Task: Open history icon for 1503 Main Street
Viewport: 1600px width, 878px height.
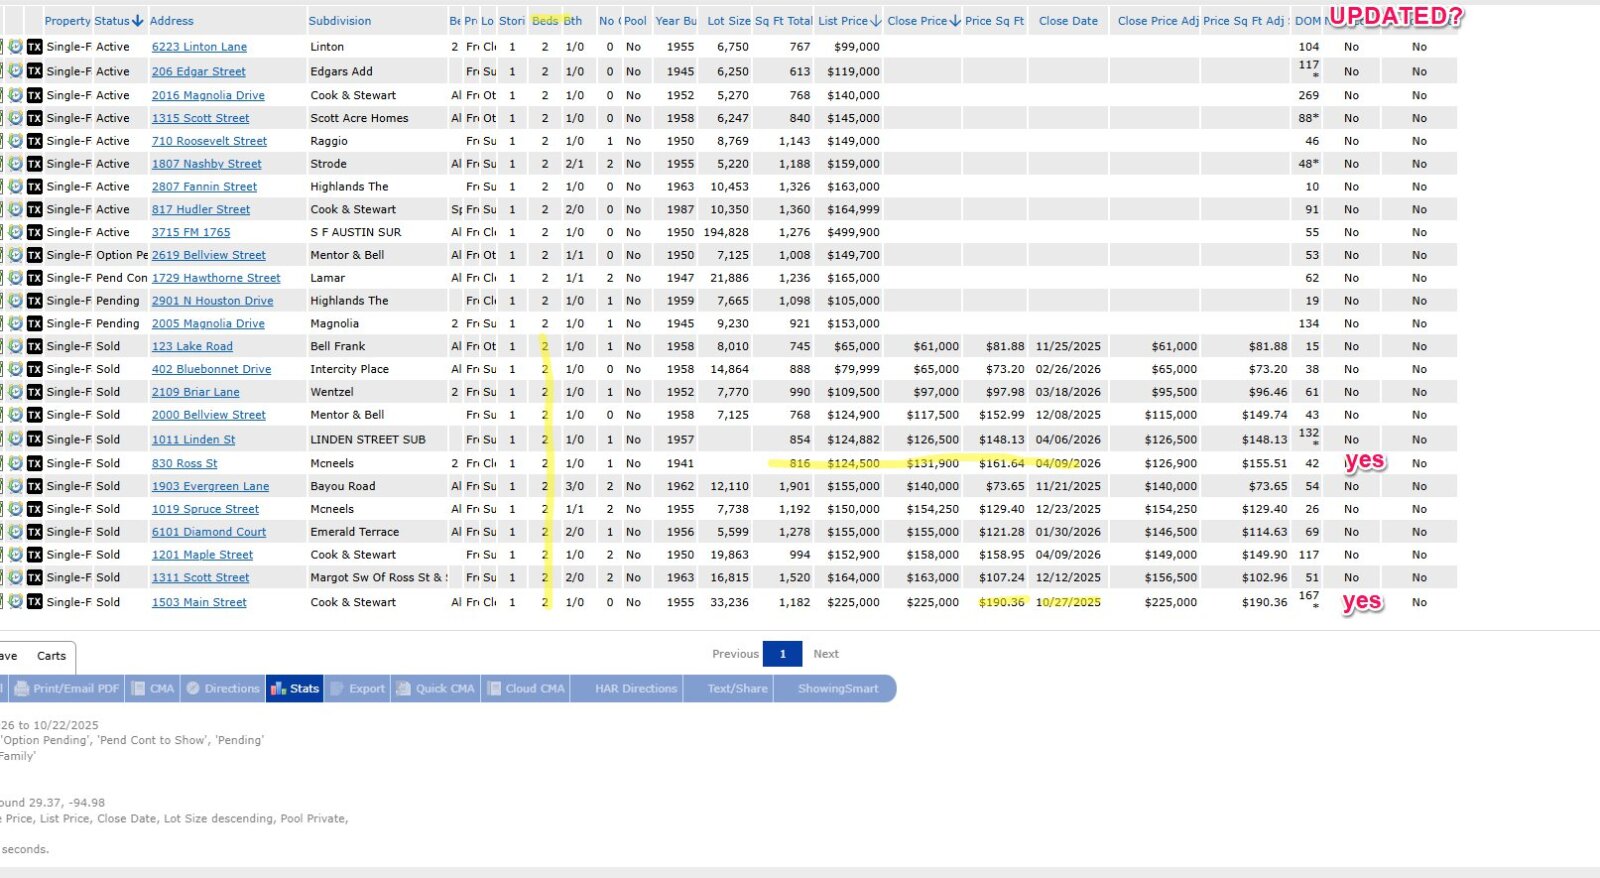Action: [15, 602]
